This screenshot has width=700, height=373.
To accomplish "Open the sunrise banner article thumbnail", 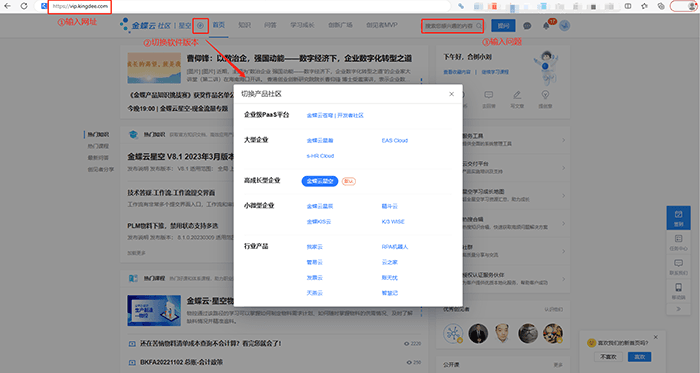I will 154,68.
